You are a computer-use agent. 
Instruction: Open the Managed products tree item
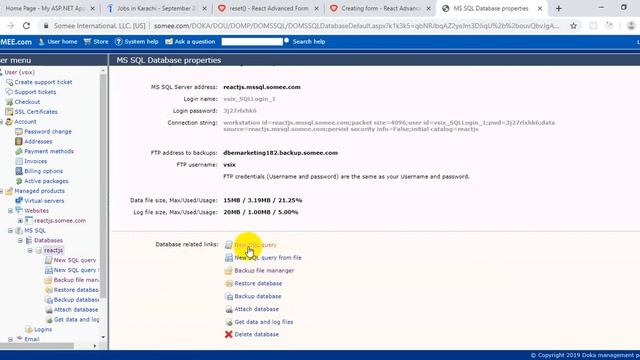pyautogui.click(x=39, y=191)
